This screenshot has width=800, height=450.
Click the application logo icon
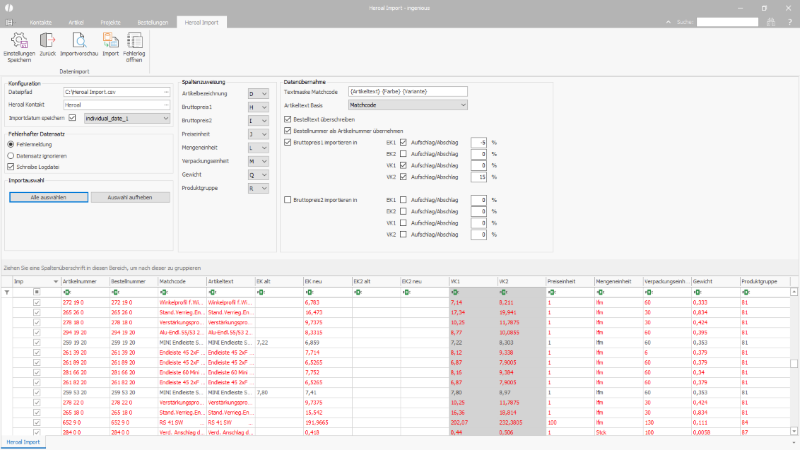coord(9,8)
